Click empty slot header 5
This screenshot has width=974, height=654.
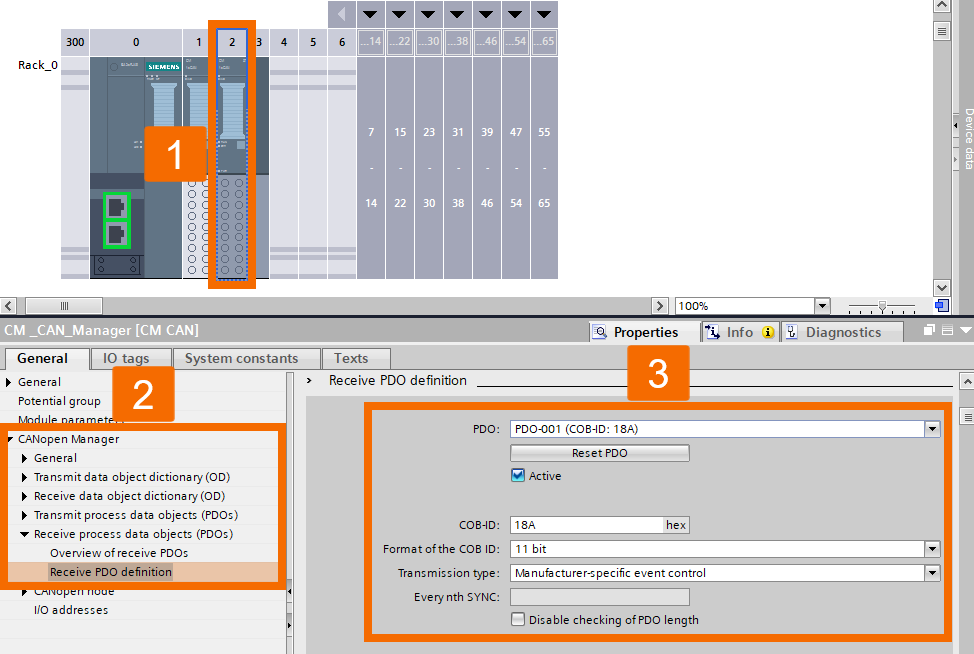313,42
